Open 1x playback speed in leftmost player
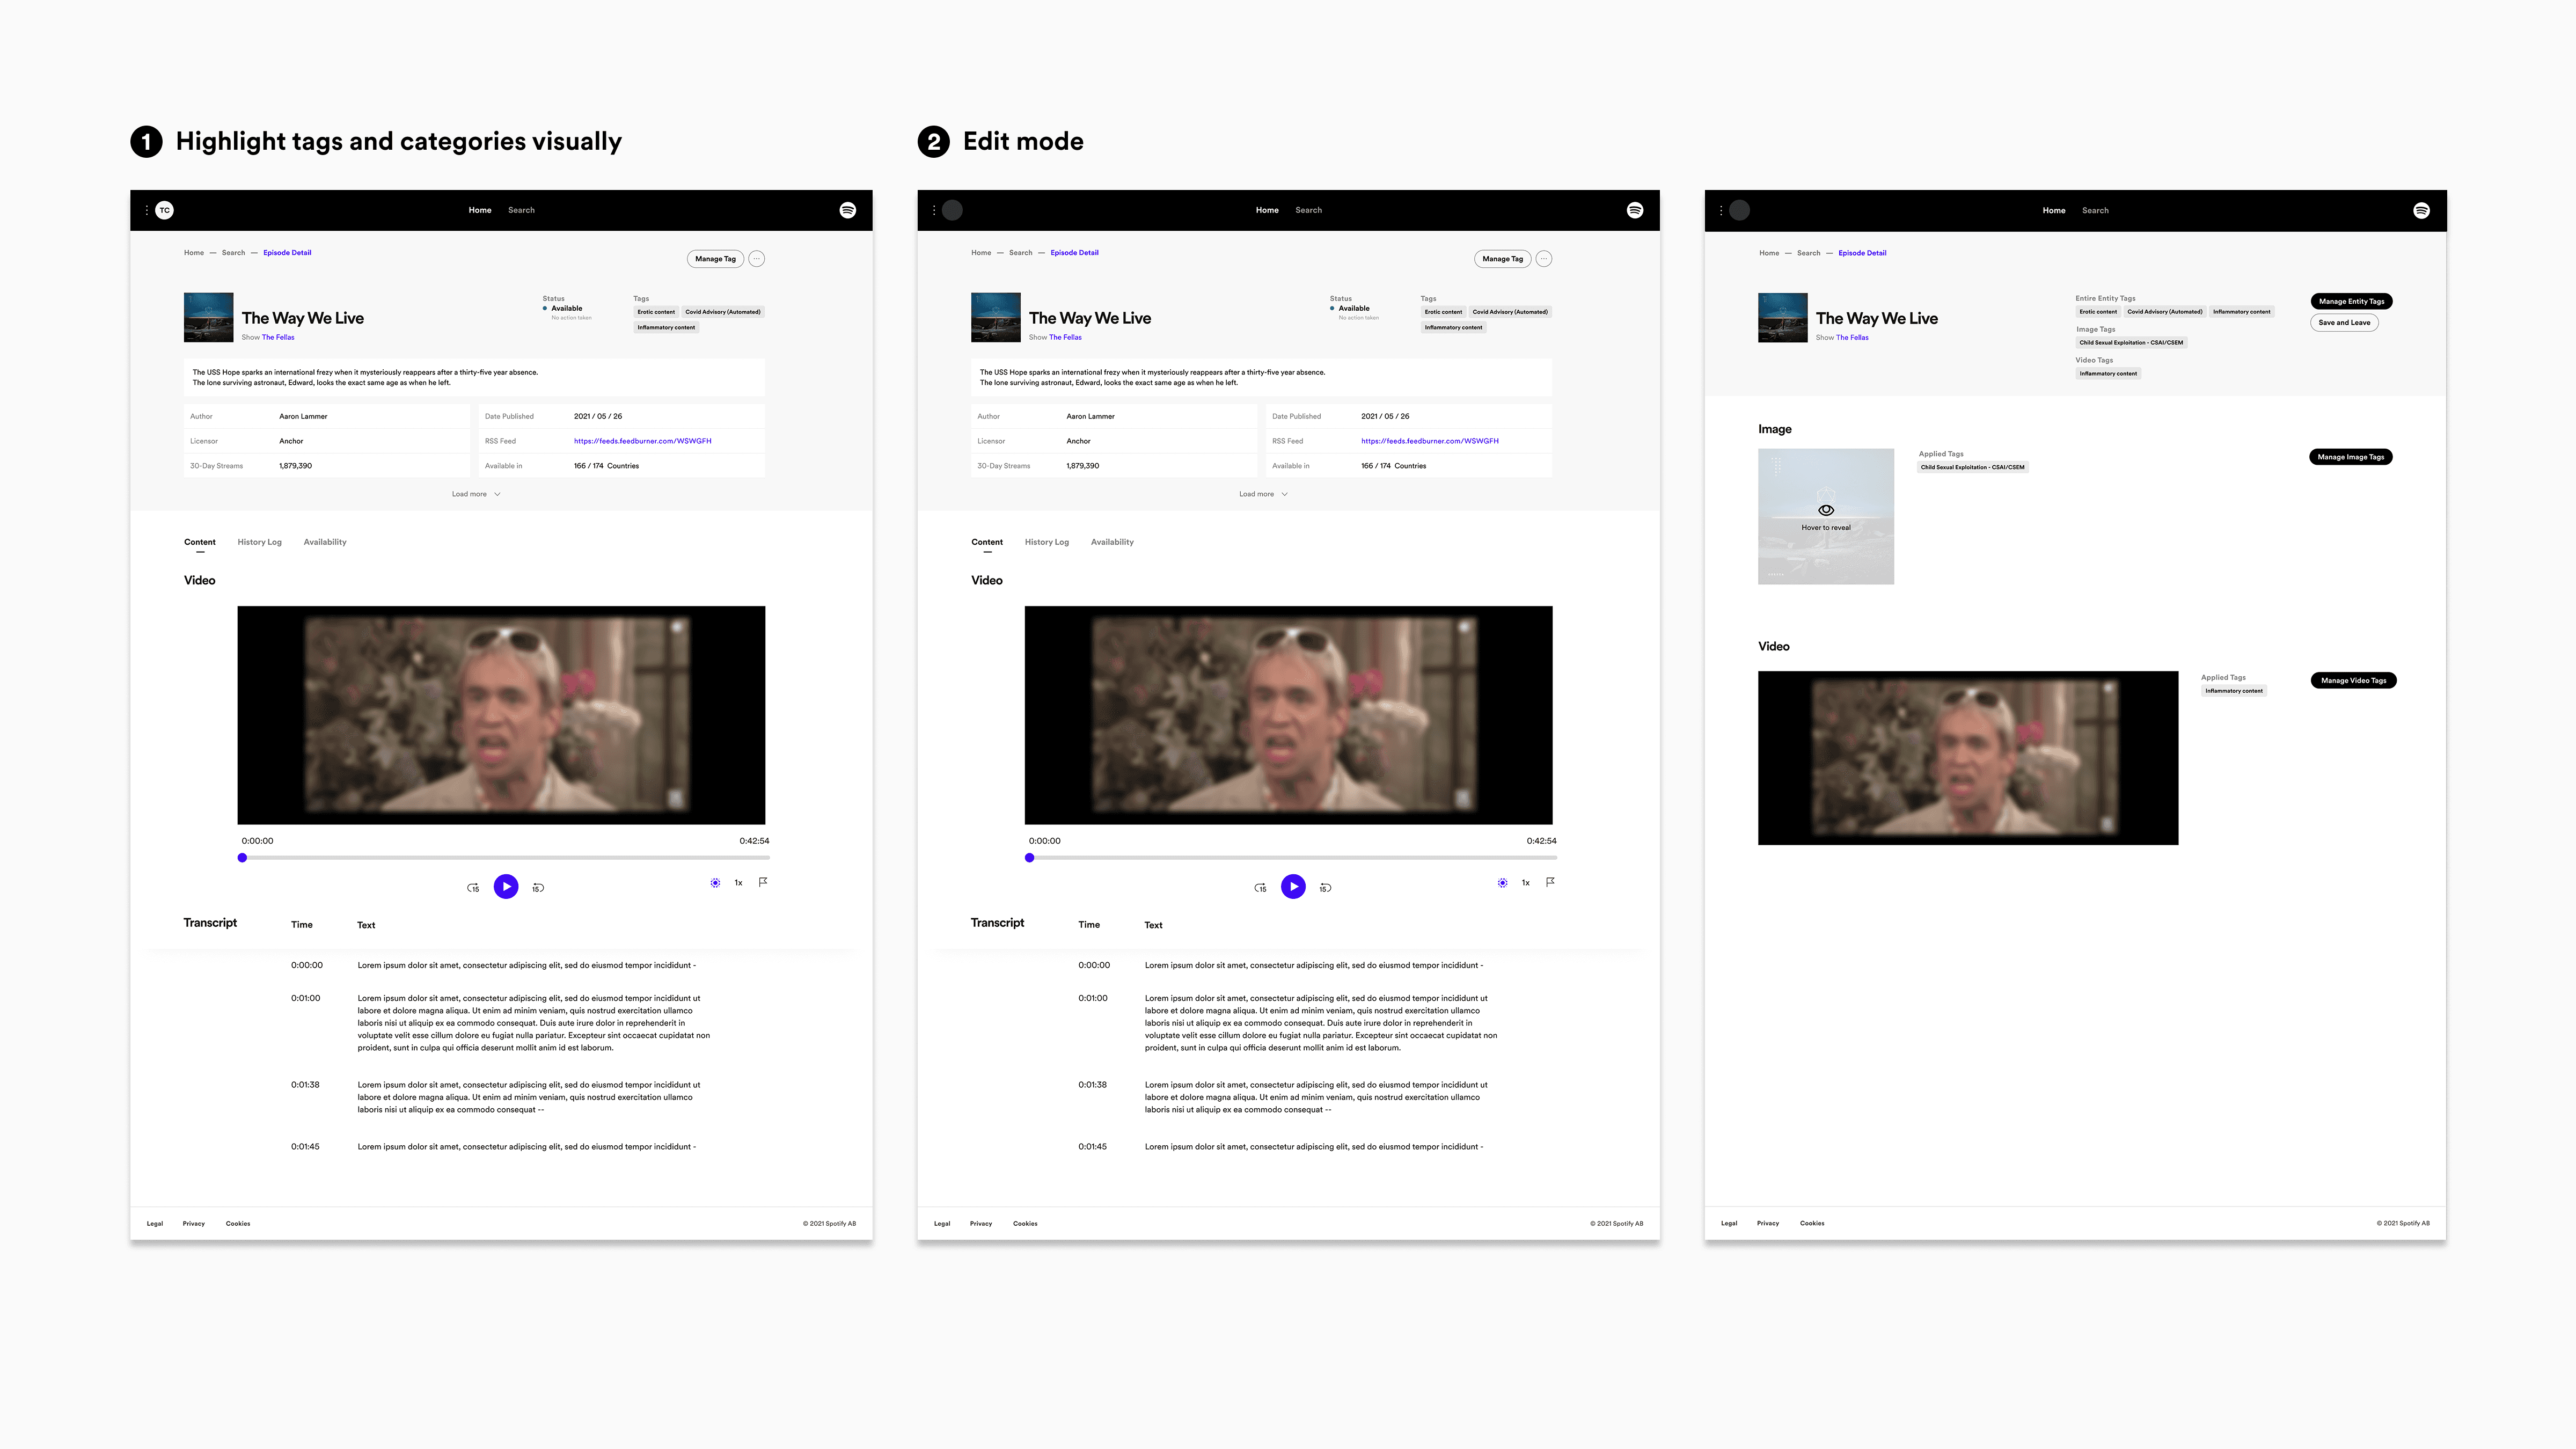This screenshot has width=2576, height=1449. coord(739,883)
